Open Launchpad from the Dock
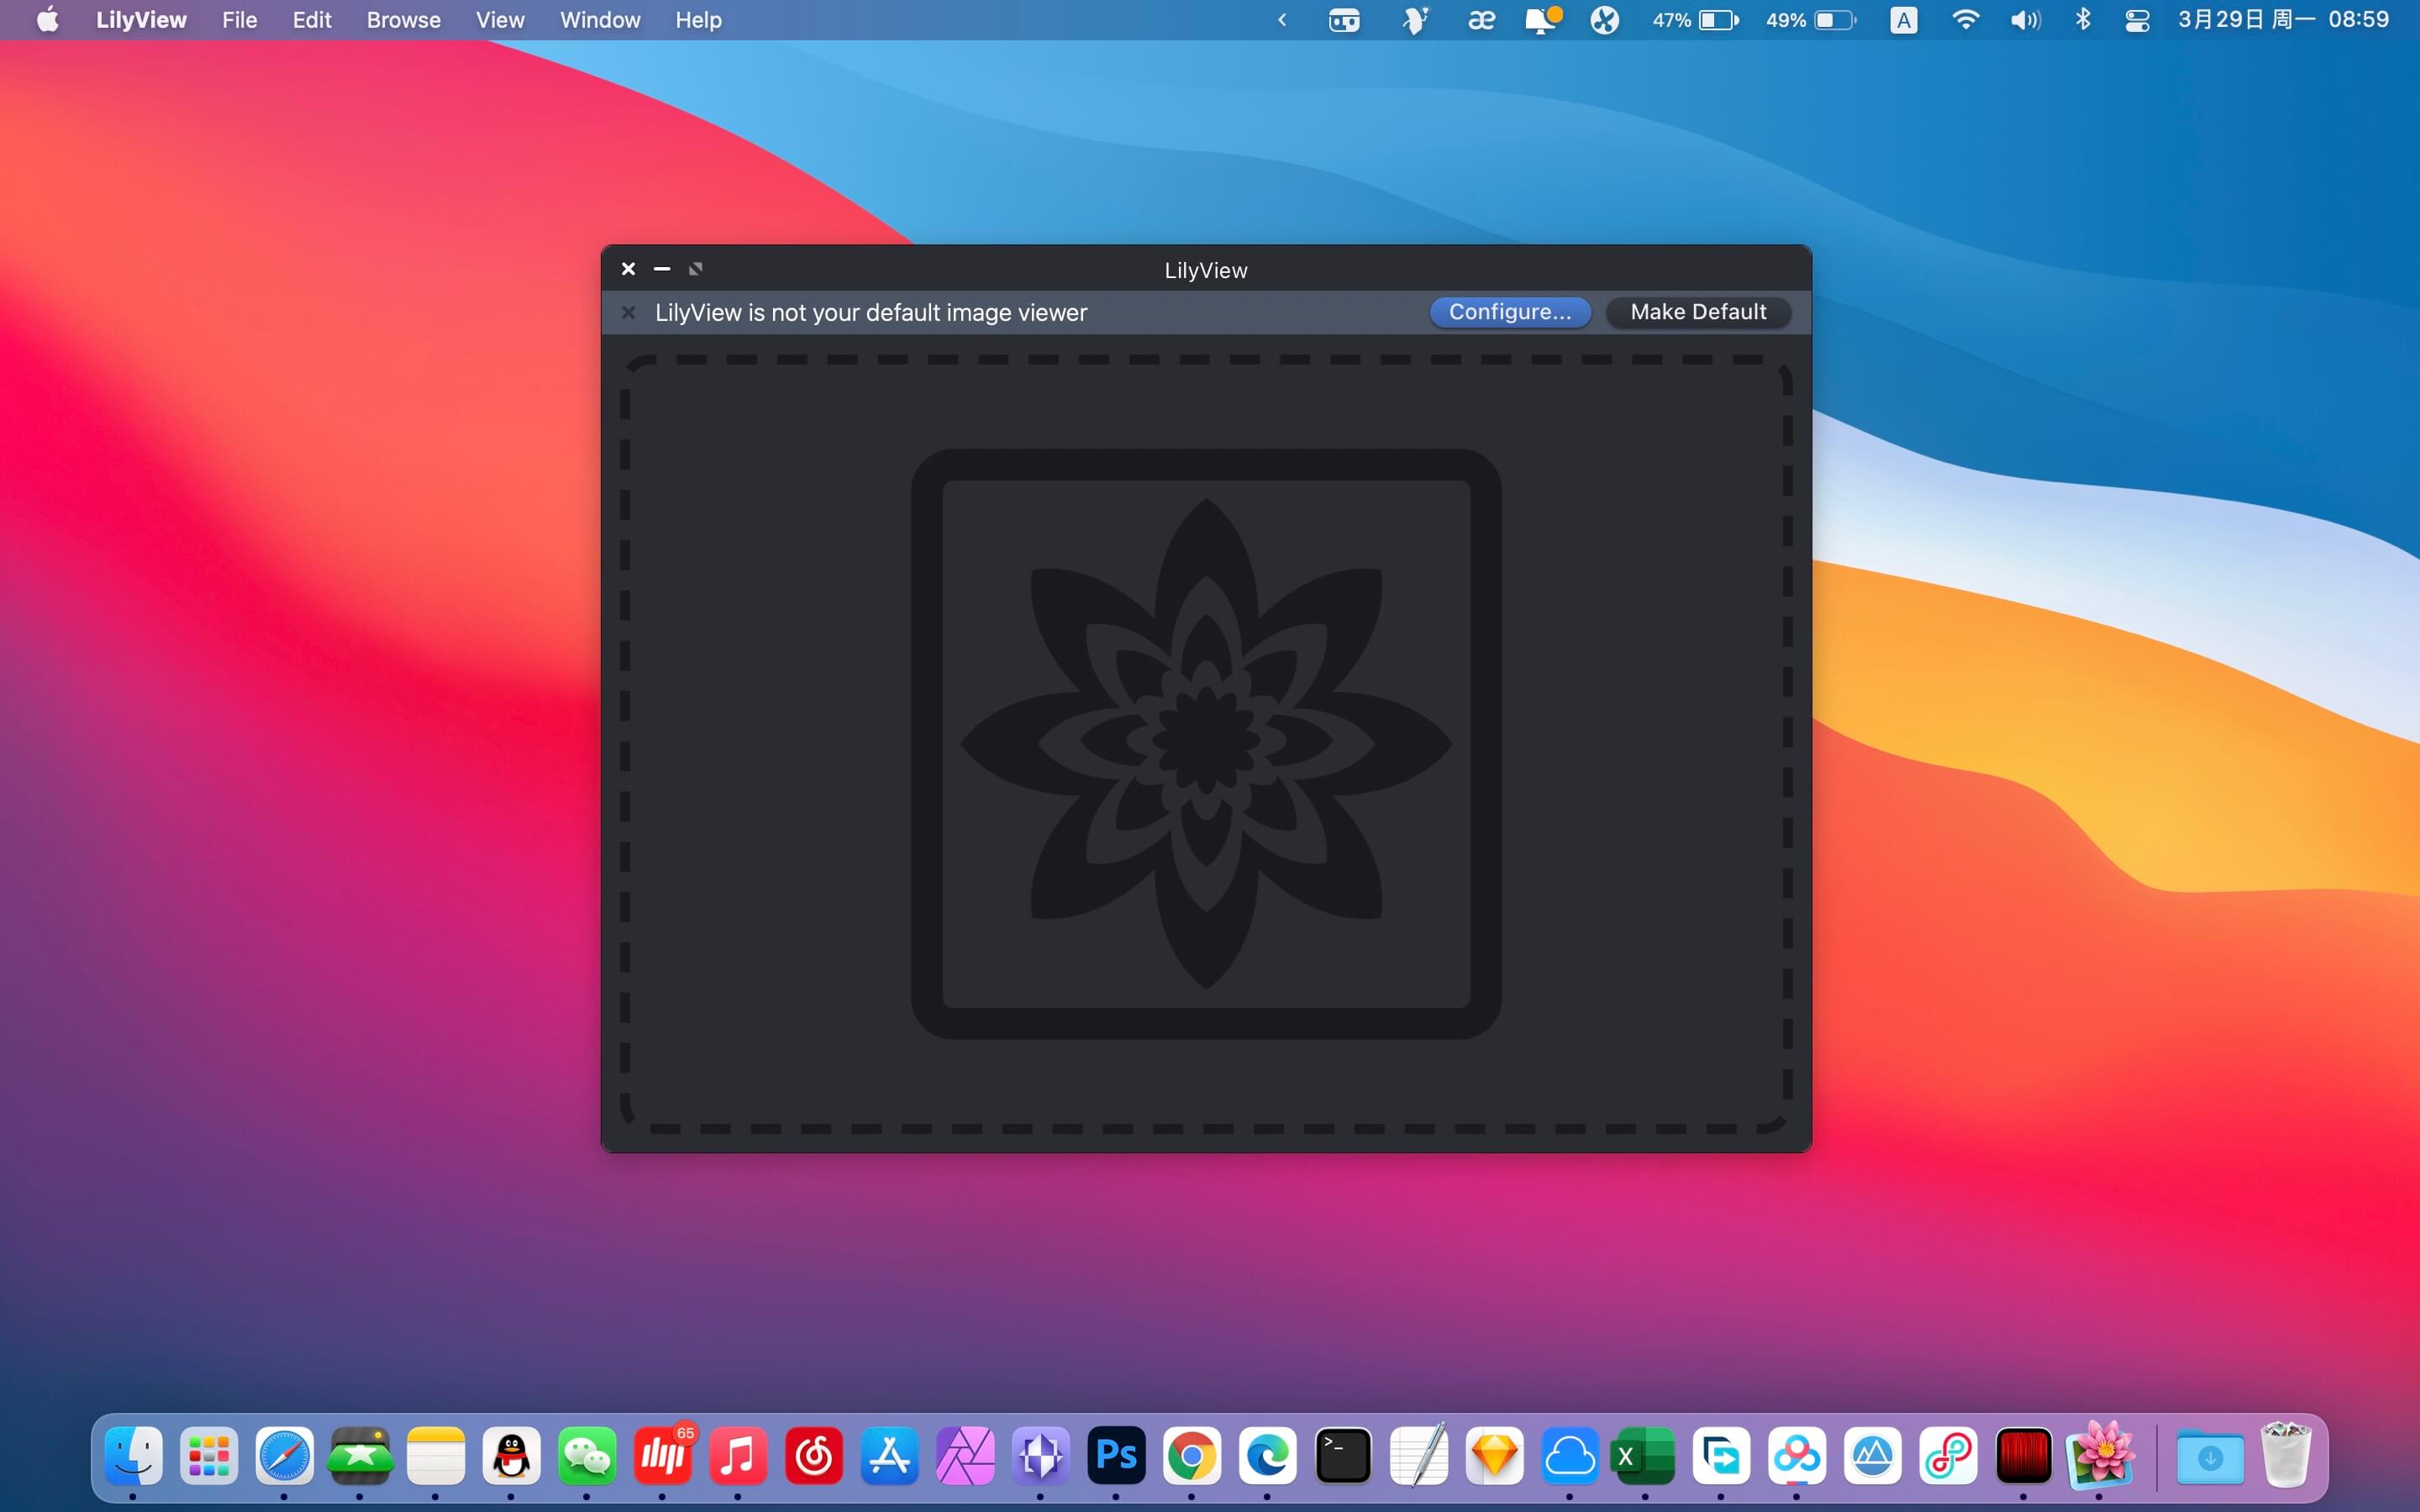Image resolution: width=2420 pixels, height=1512 pixels. click(209, 1456)
